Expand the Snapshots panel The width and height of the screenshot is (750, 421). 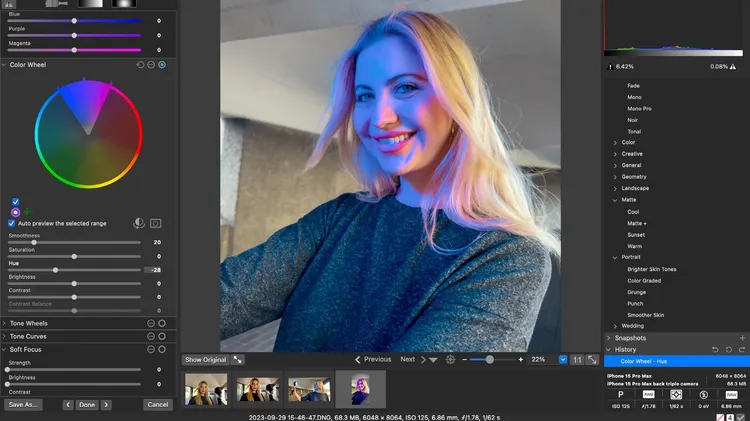(608, 338)
